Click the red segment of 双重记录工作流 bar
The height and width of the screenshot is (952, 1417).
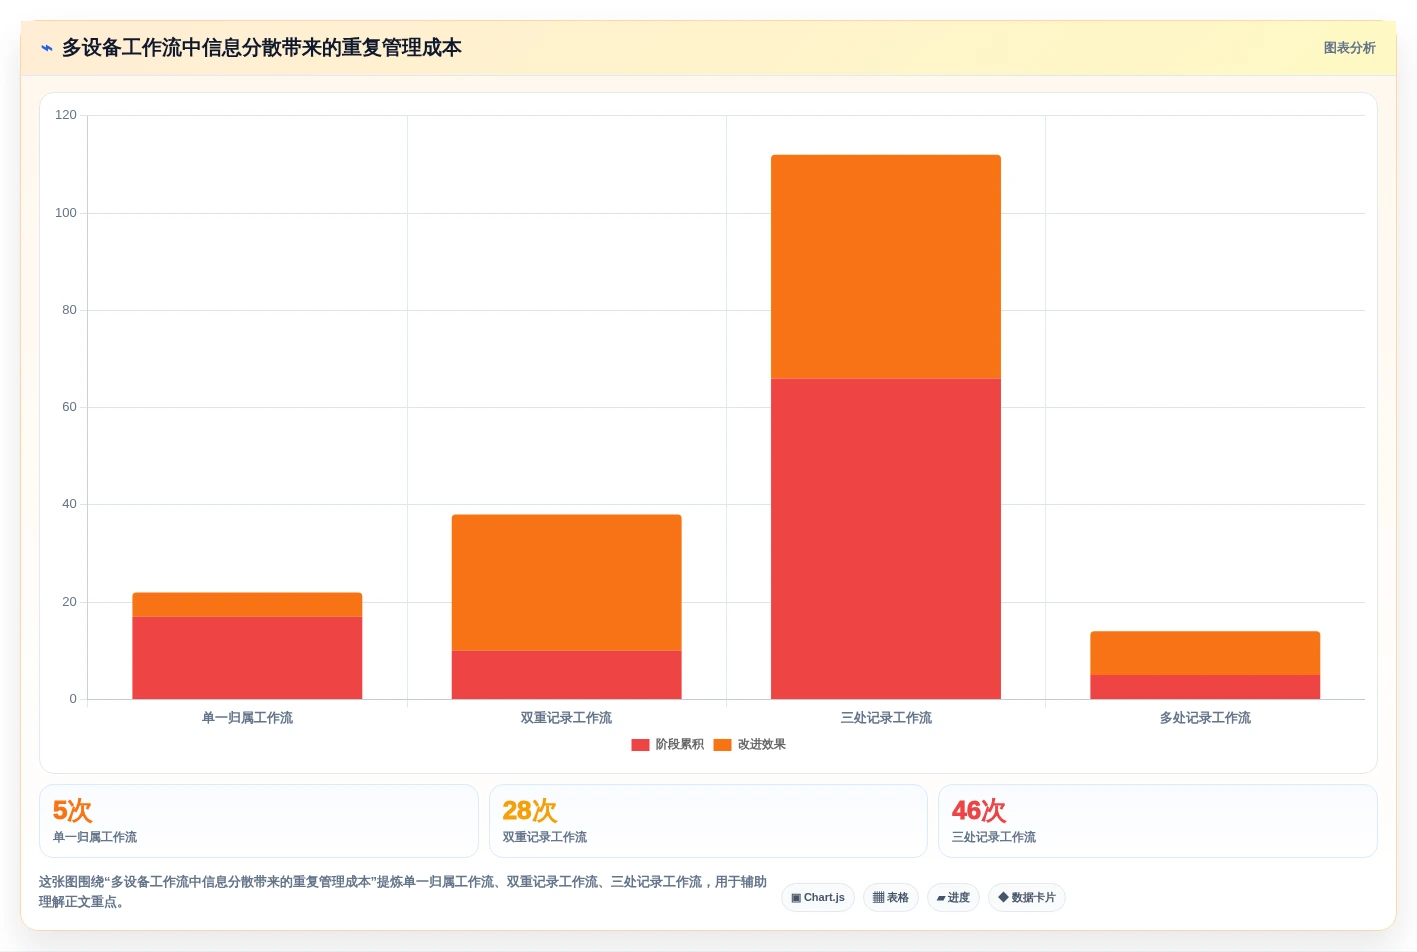point(566,675)
